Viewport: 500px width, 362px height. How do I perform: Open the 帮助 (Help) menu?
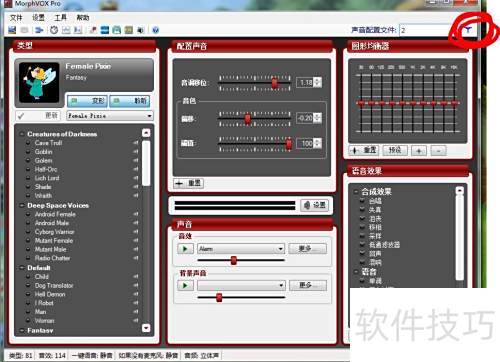[83, 18]
